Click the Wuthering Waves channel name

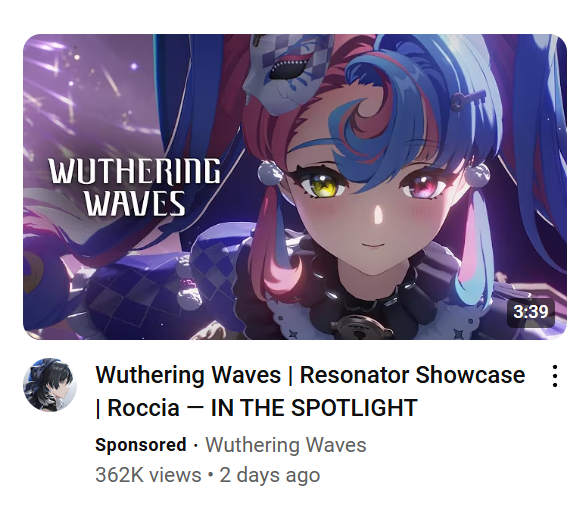(x=286, y=445)
